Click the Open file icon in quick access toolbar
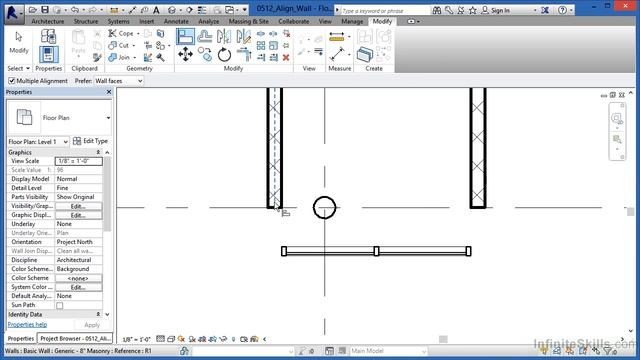The height and width of the screenshot is (360, 640). point(33,10)
